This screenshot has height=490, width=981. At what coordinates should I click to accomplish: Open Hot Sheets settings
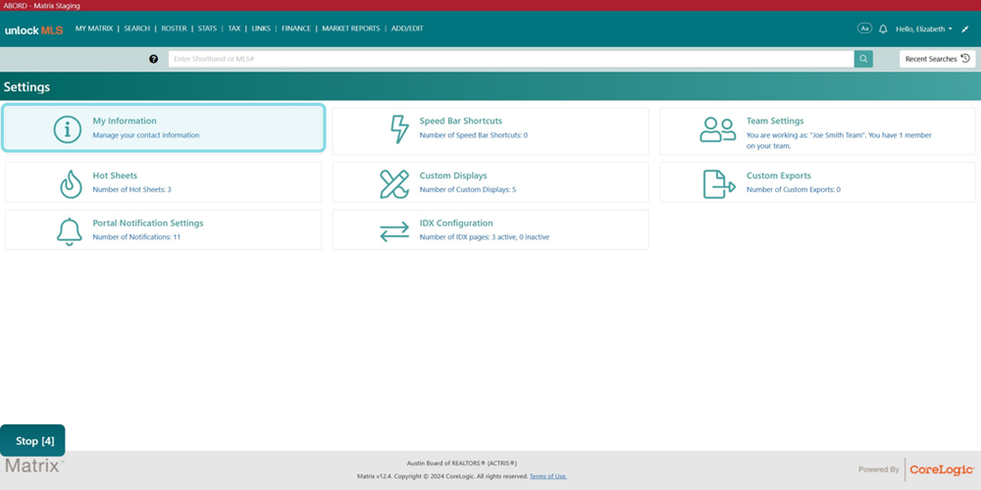pyautogui.click(x=115, y=176)
